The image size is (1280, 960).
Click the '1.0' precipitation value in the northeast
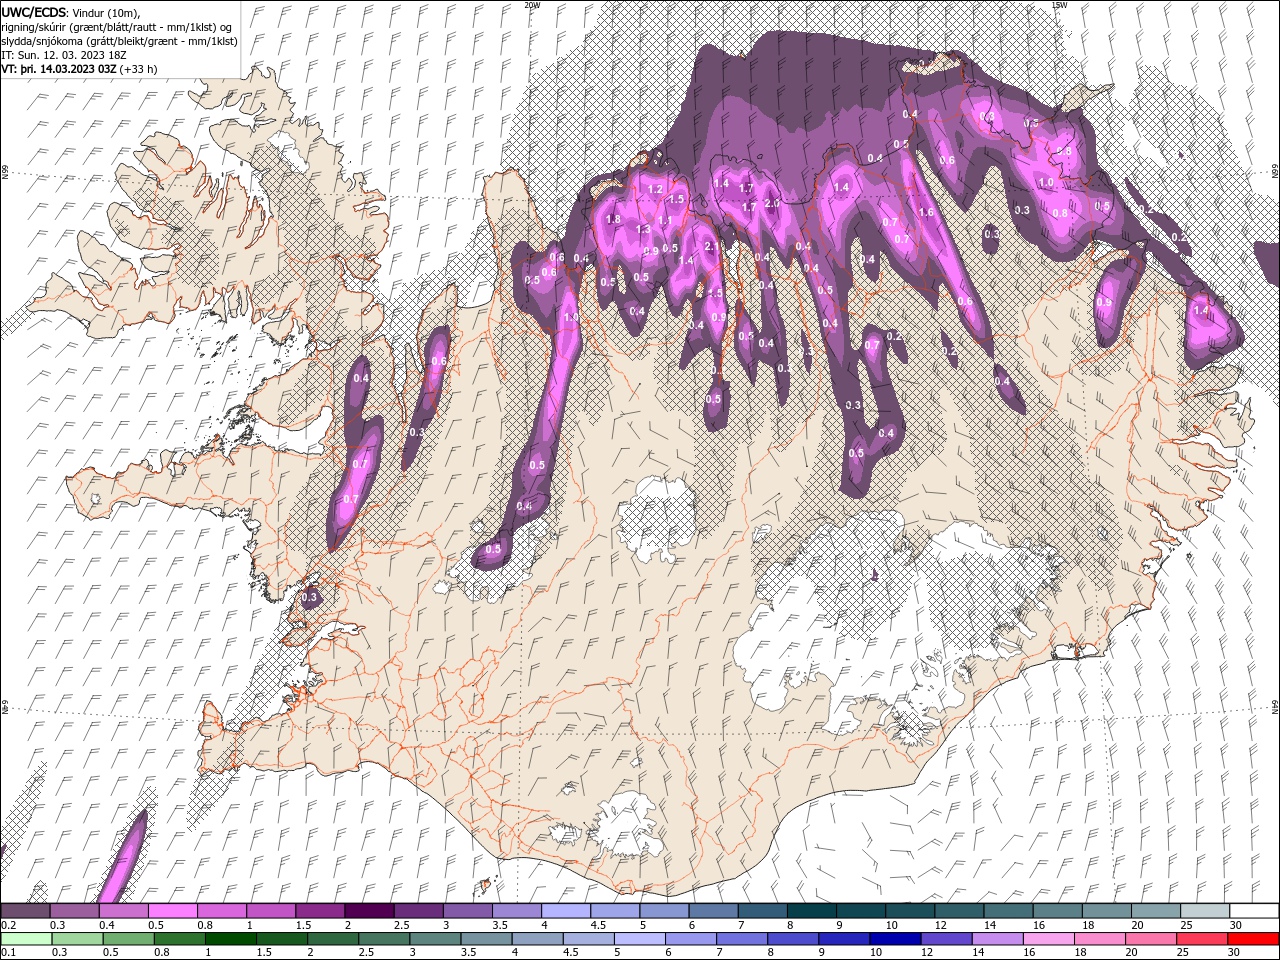(1046, 183)
